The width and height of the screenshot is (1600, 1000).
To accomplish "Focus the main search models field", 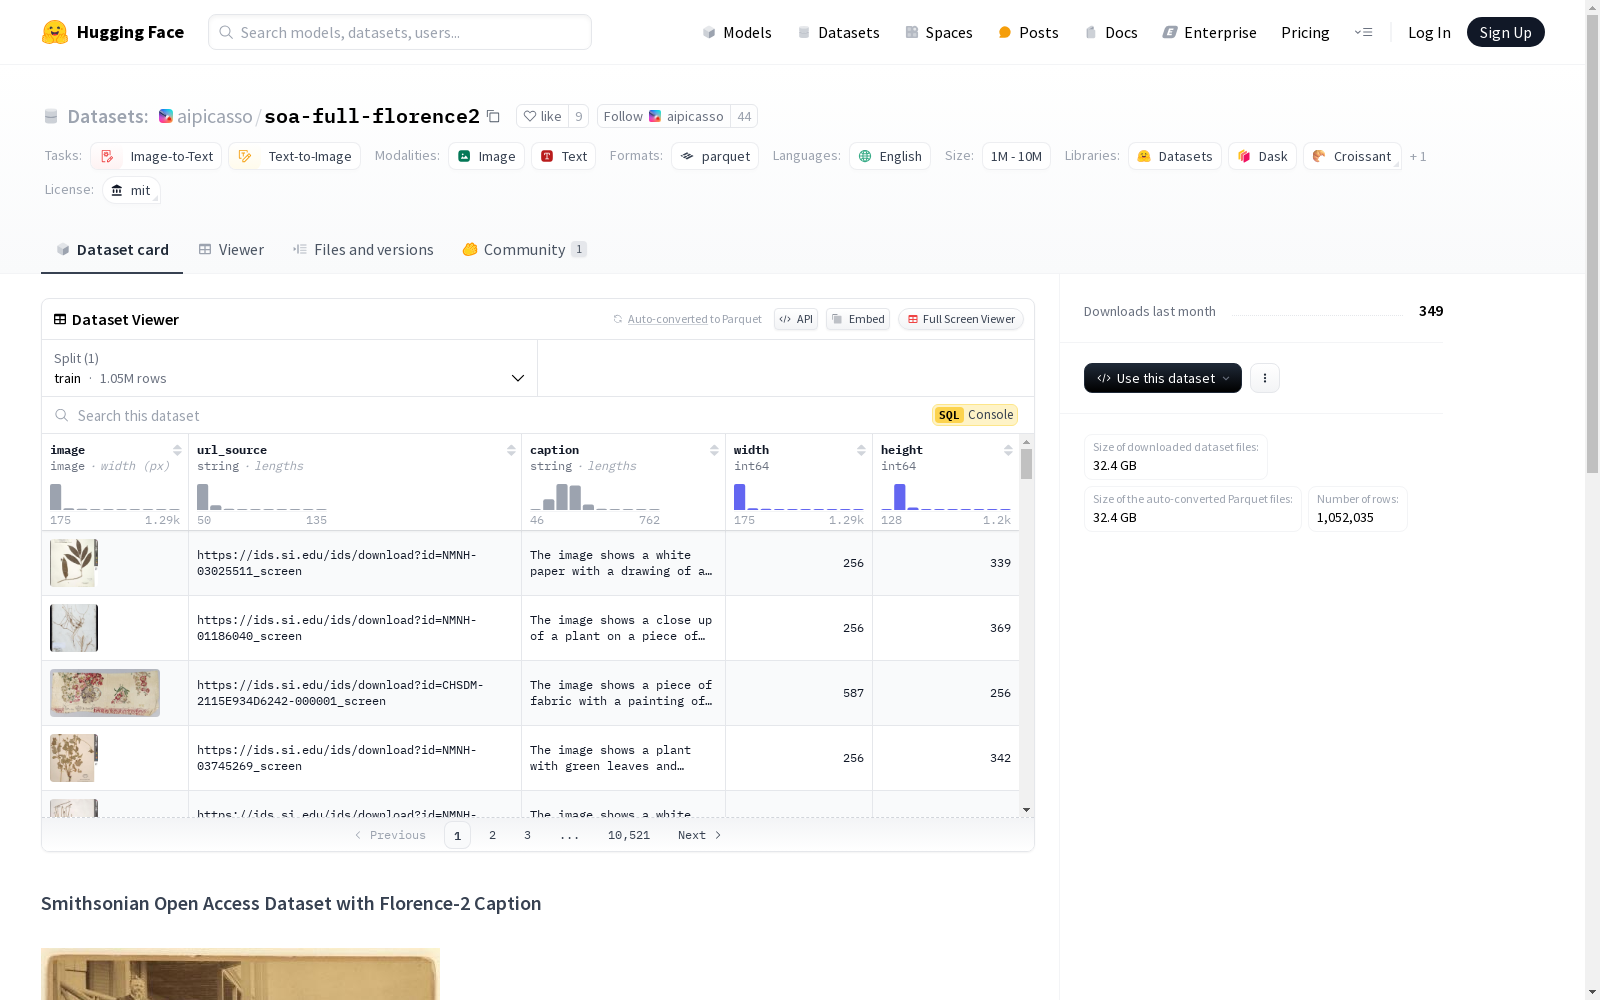I will pyautogui.click(x=400, y=32).
